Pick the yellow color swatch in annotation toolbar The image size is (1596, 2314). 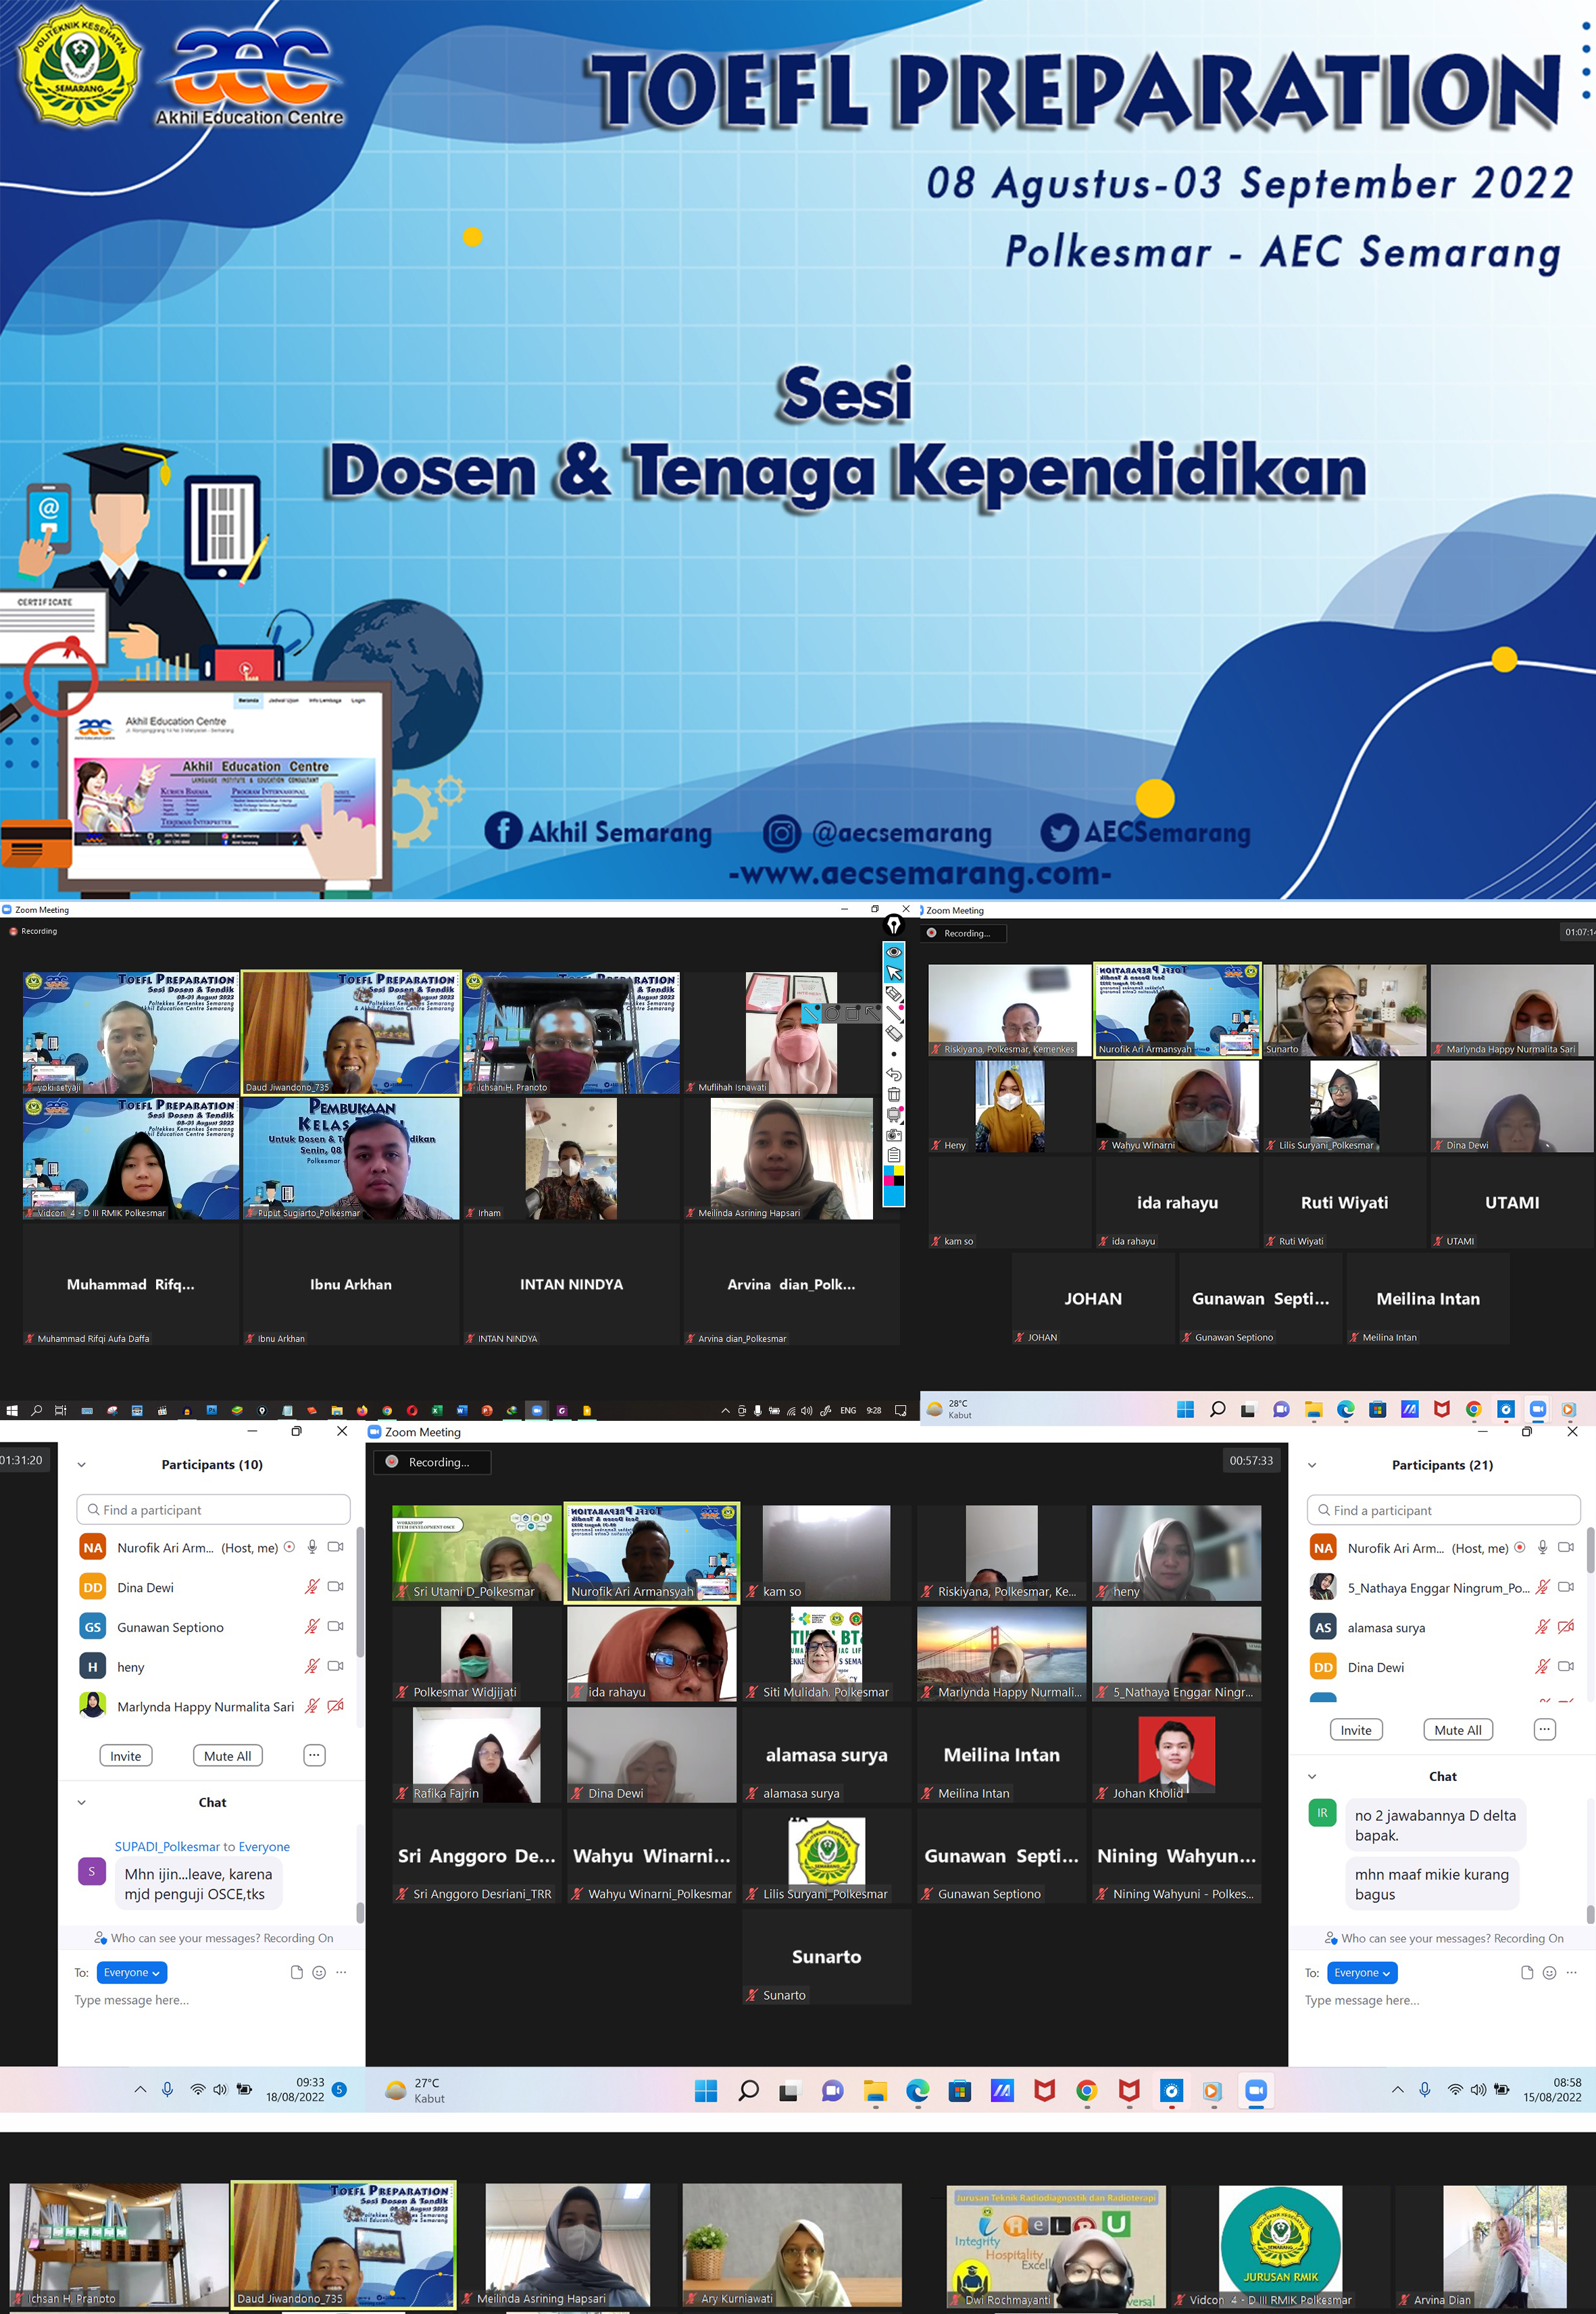tap(899, 1170)
